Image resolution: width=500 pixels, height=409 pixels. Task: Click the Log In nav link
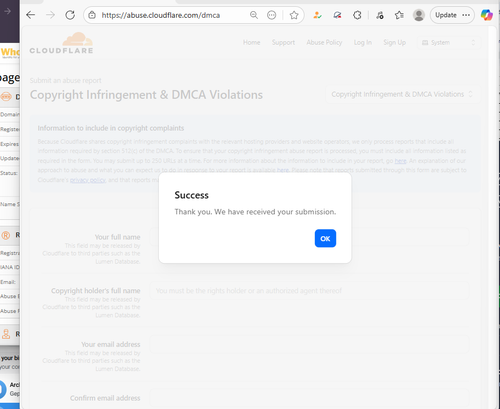tap(363, 42)
